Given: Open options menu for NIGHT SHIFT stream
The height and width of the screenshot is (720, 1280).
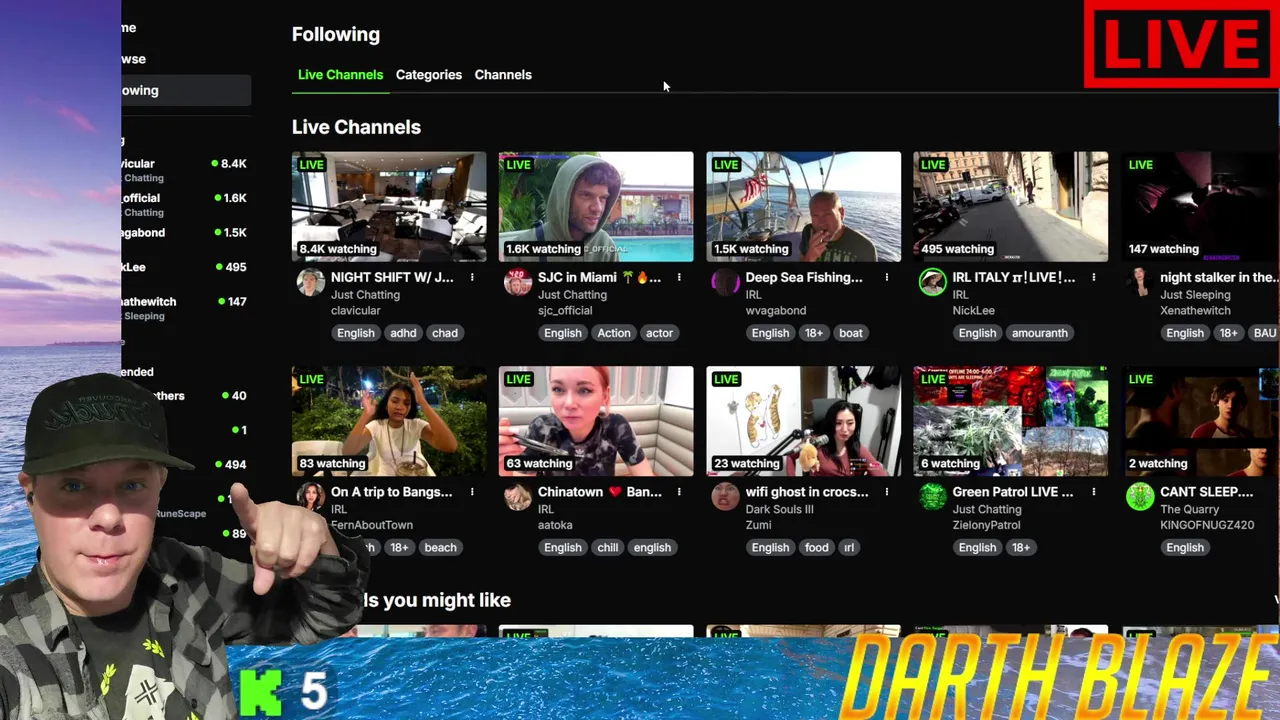Looking at the screenshot, I should [x=472, y=278].
